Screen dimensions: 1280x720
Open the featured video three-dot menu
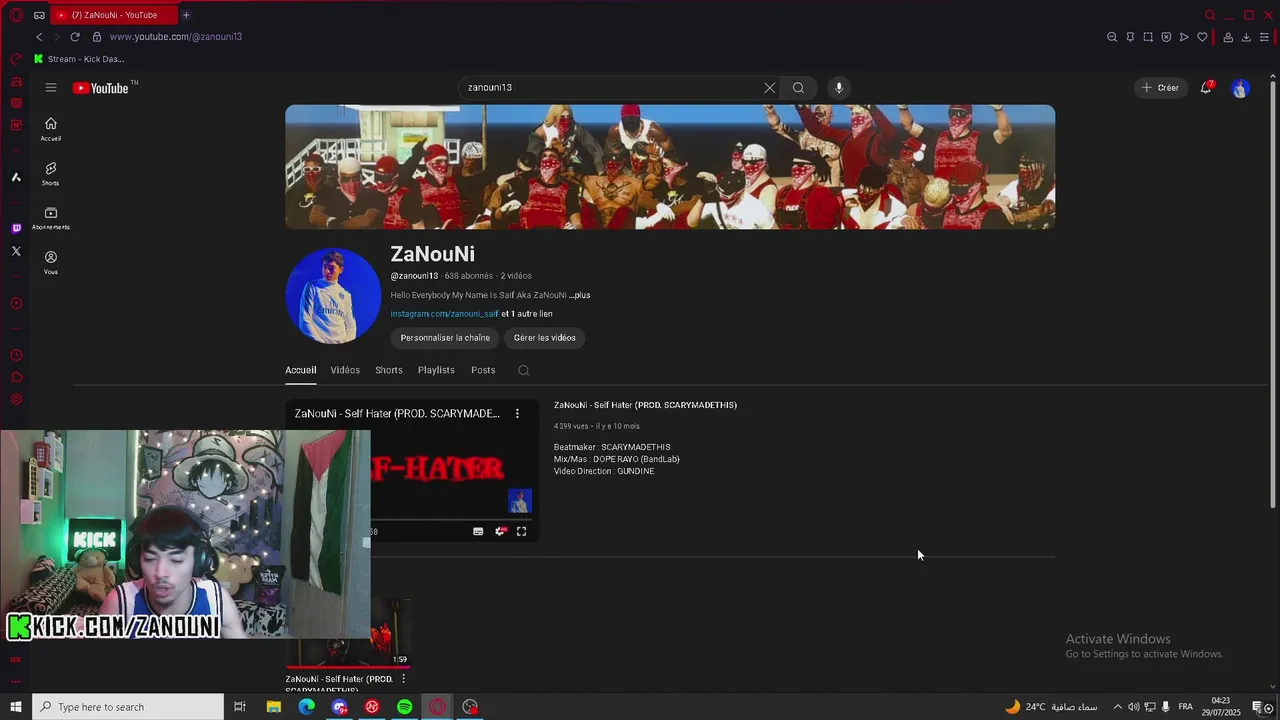tap(517, 413)
